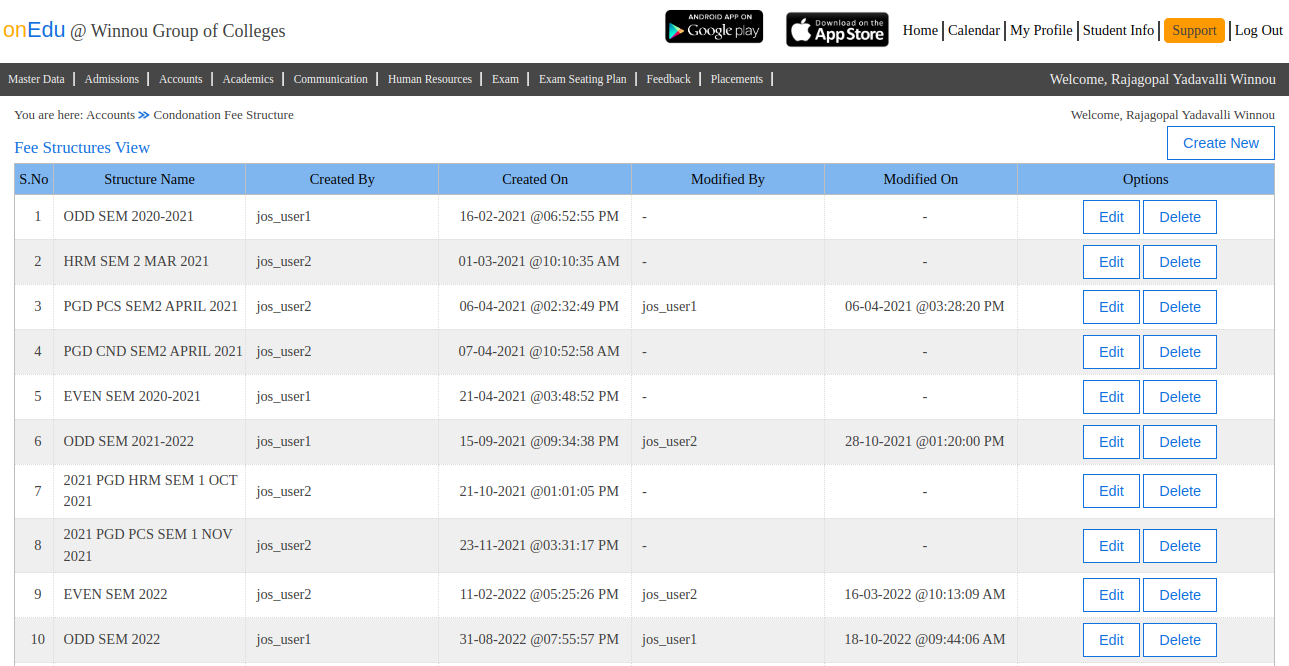Open the Human Resources menu

(429, 79)
